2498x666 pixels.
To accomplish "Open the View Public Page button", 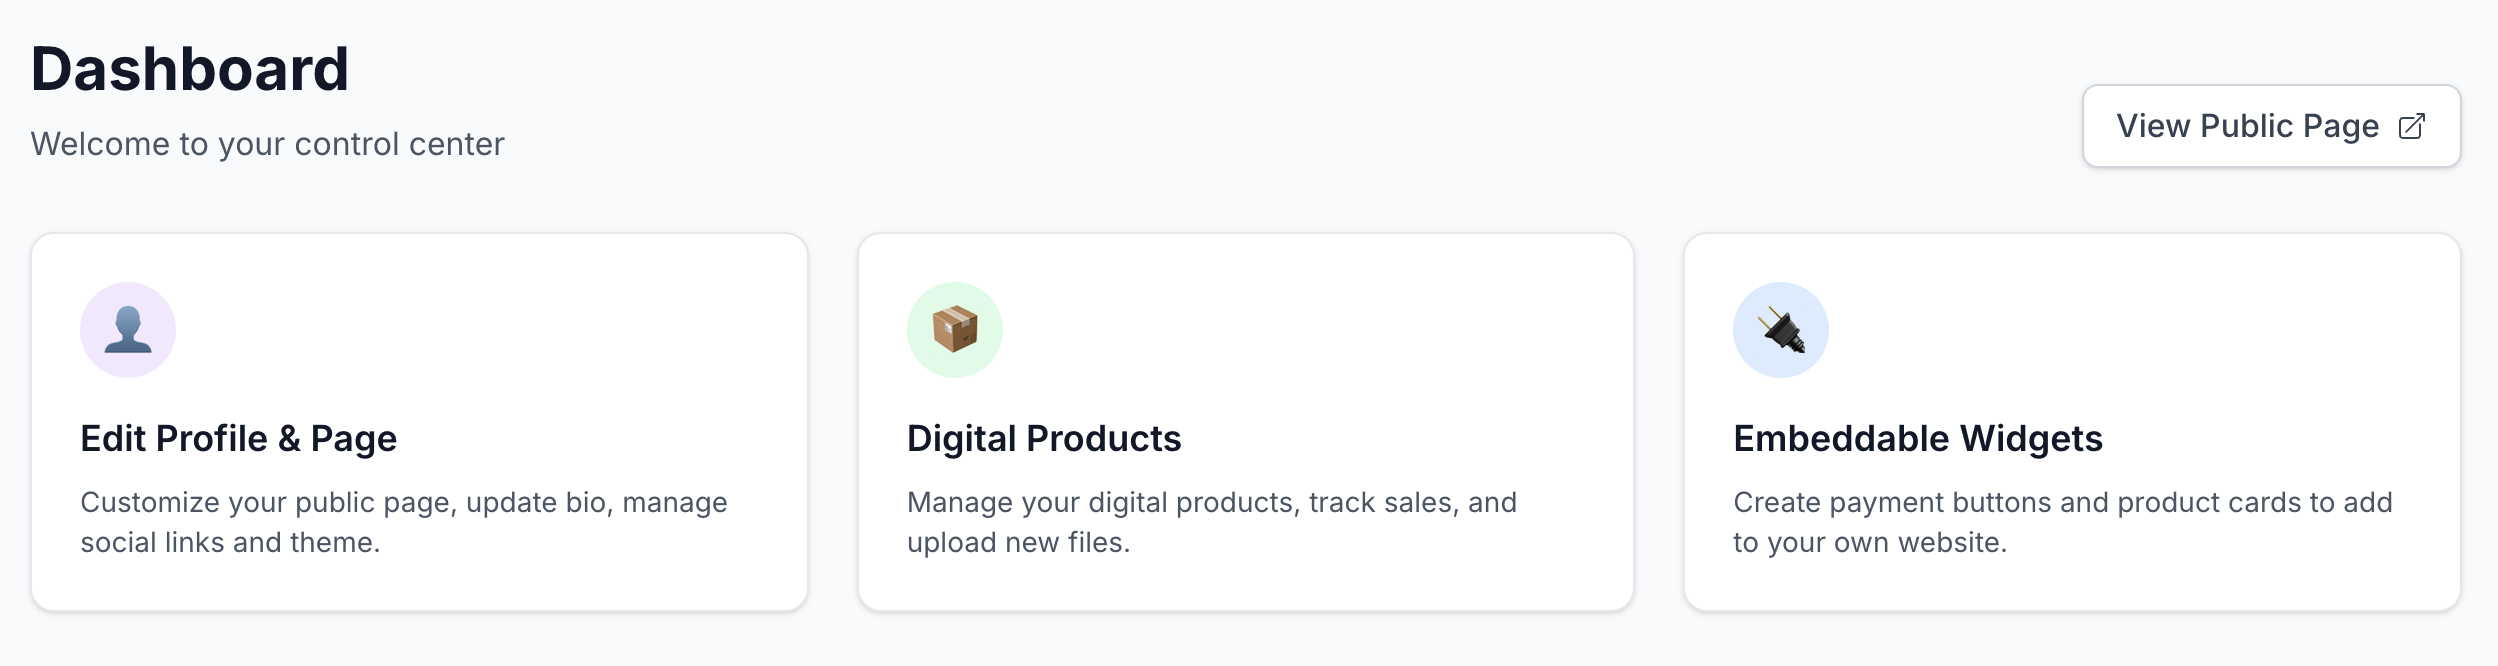I will coord(2271,126).
